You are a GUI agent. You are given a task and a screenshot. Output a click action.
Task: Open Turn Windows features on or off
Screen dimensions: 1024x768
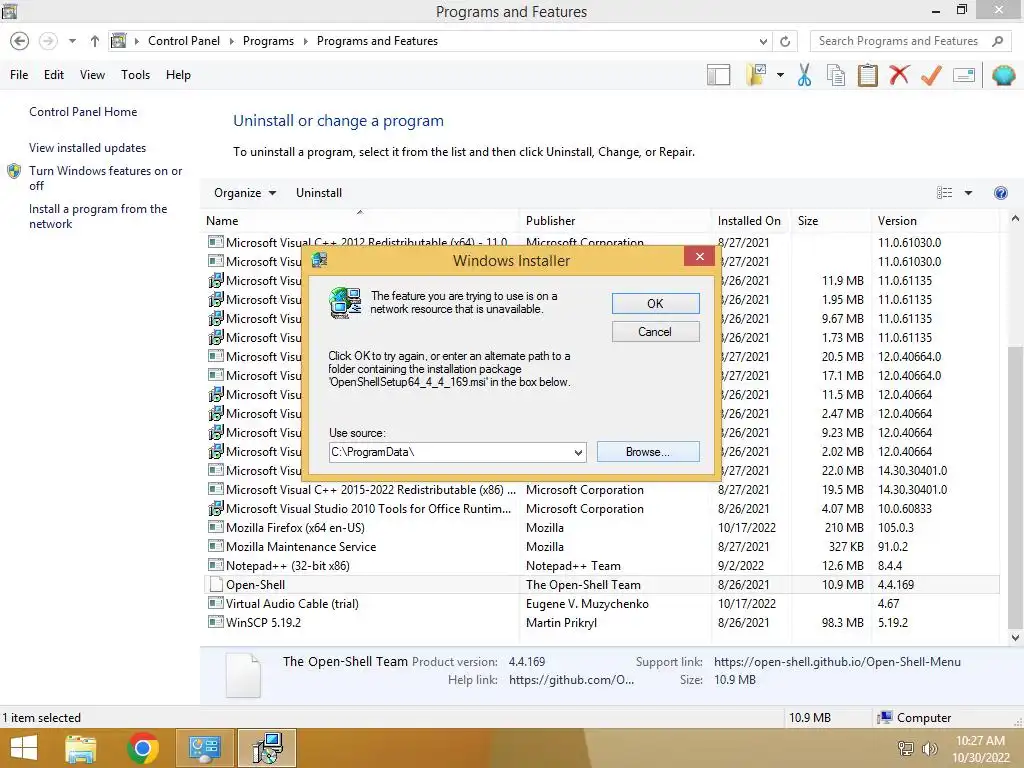tap(105, 178)
